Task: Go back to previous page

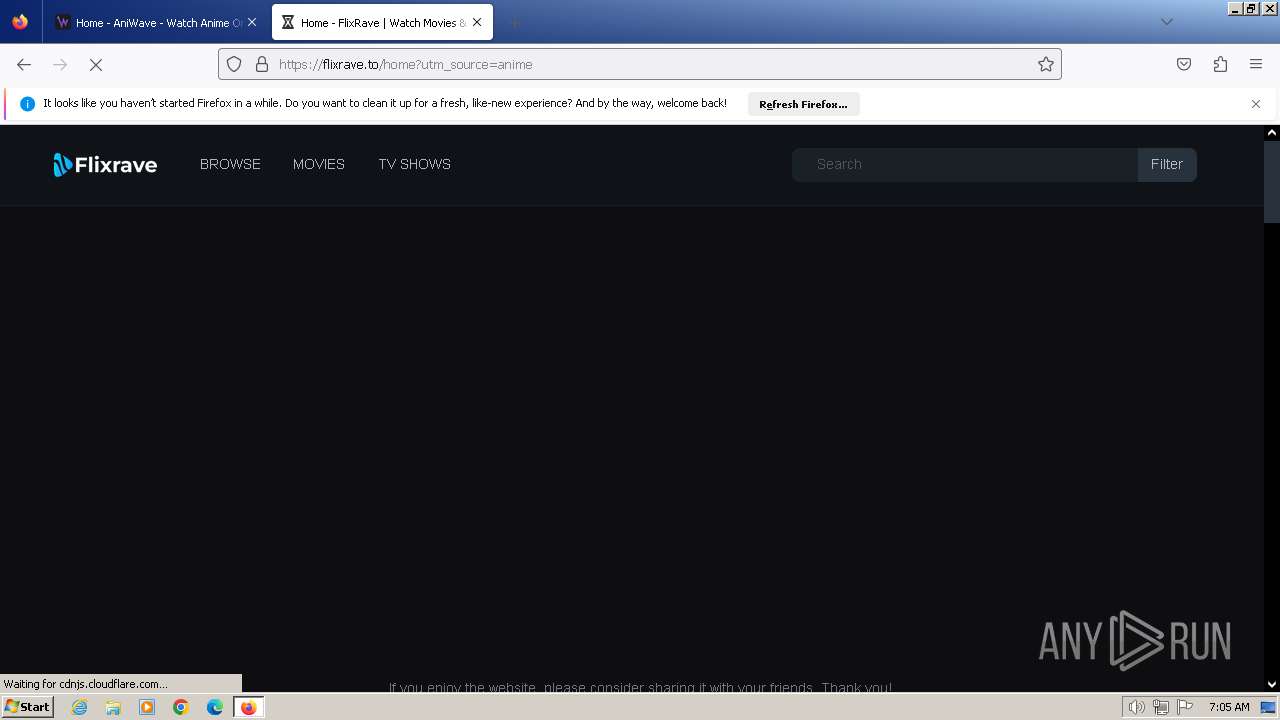Action: click(24, 64)
